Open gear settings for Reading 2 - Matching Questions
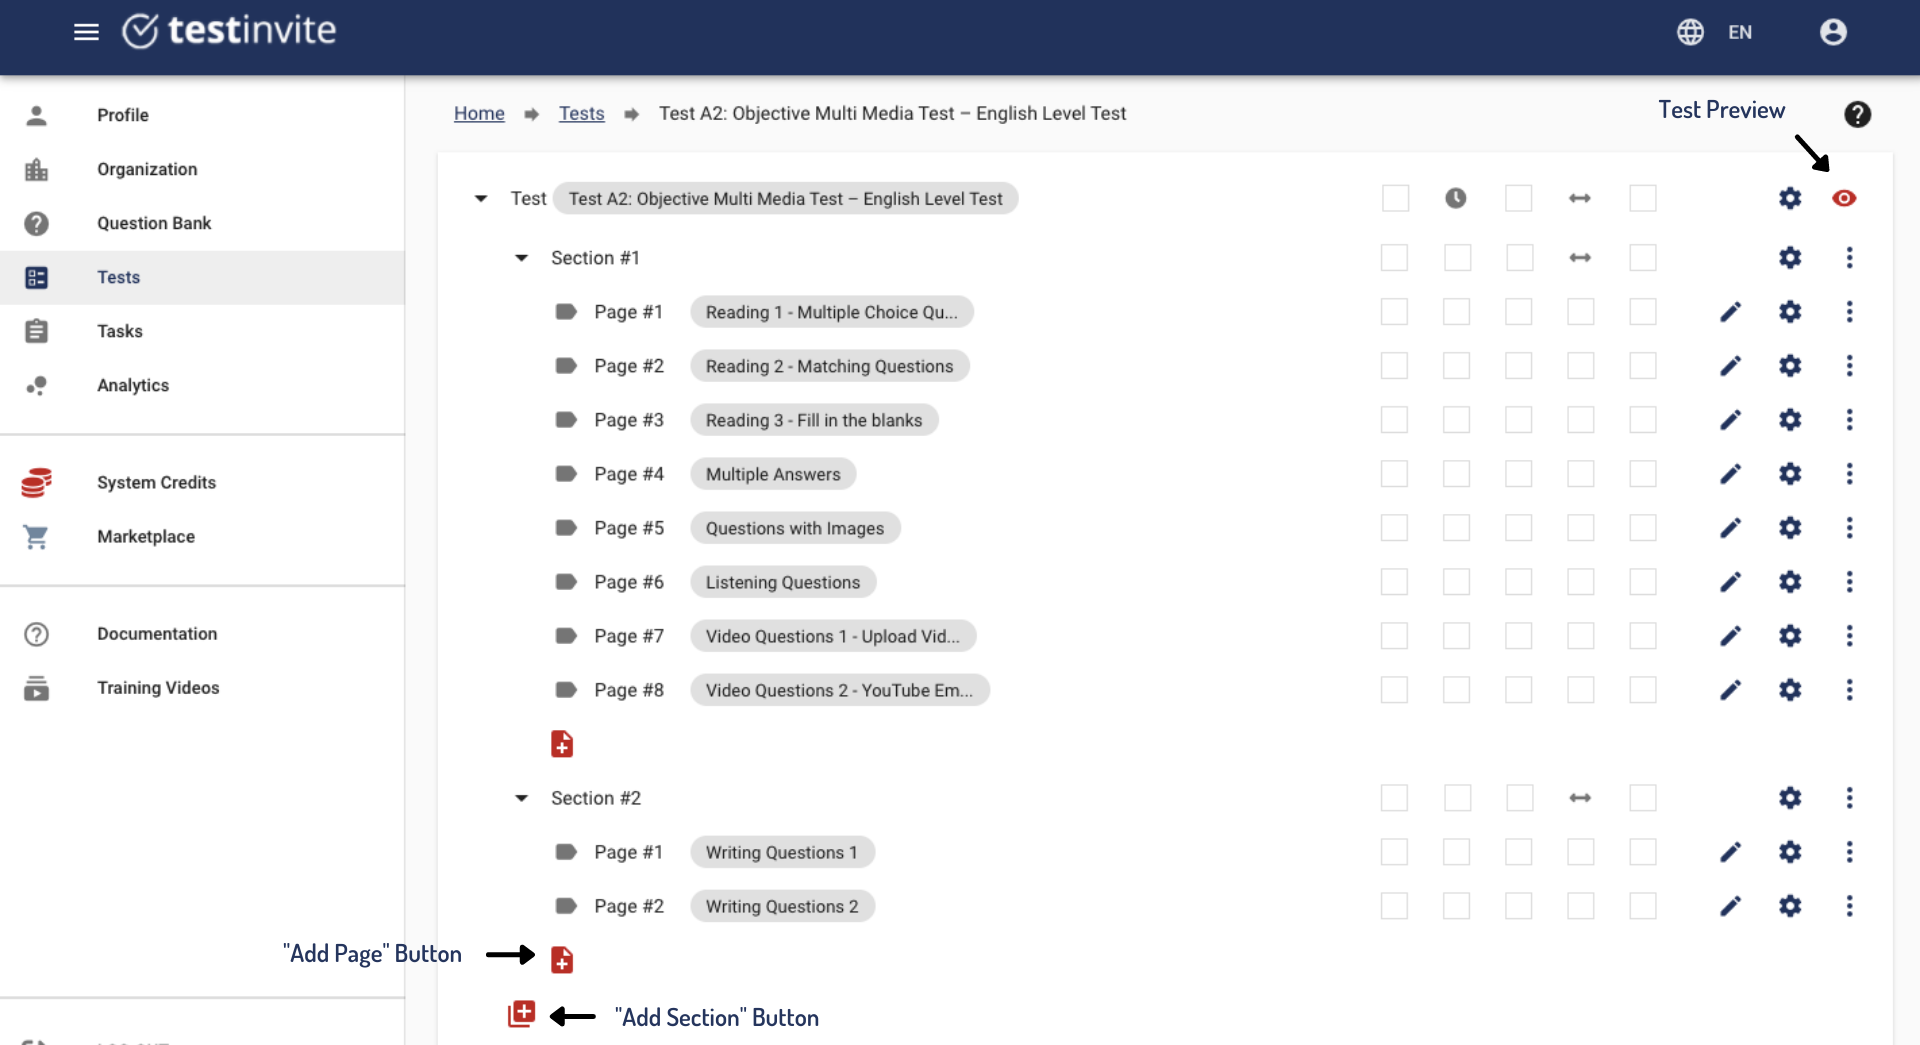 coord(1790,366)
